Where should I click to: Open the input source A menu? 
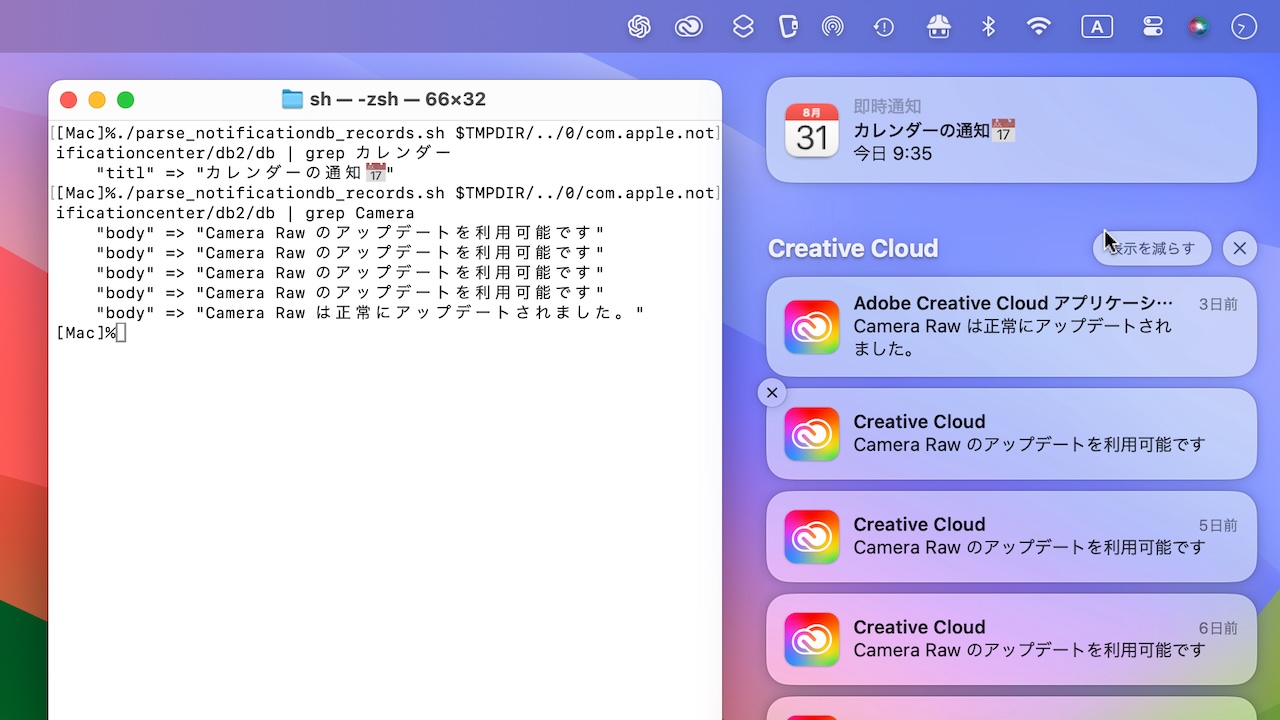pyautogui.click(x=1097, y=27)
